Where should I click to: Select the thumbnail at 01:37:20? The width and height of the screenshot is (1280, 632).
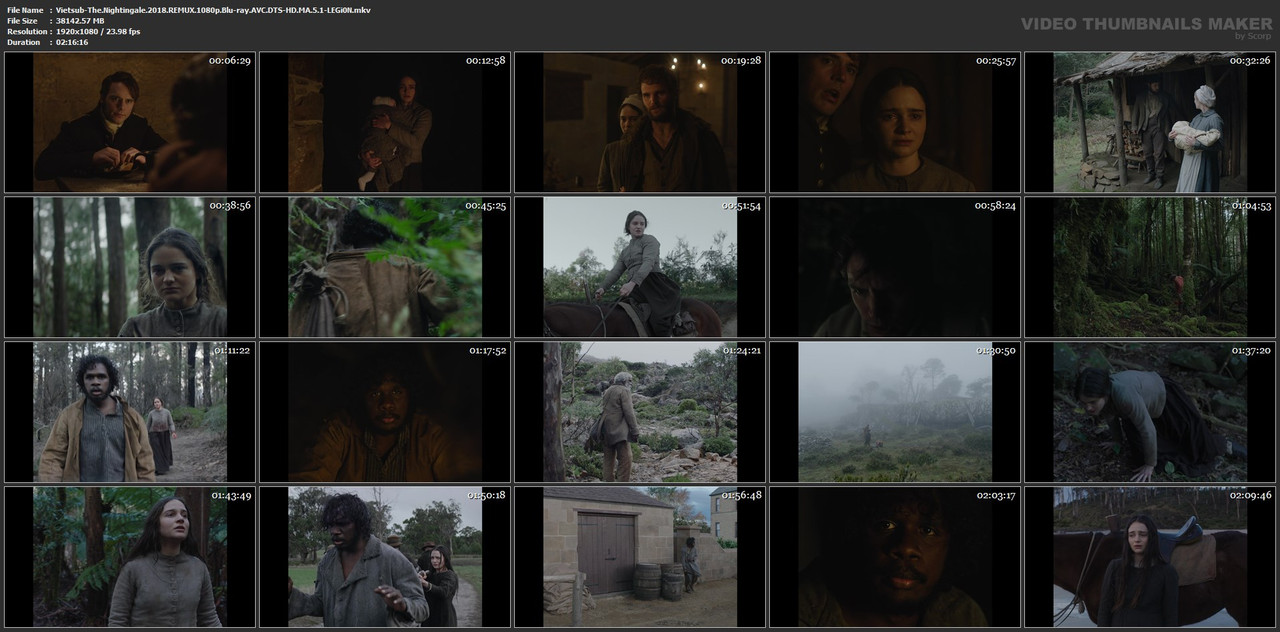pyautogui.click(x=1150, y=412)
